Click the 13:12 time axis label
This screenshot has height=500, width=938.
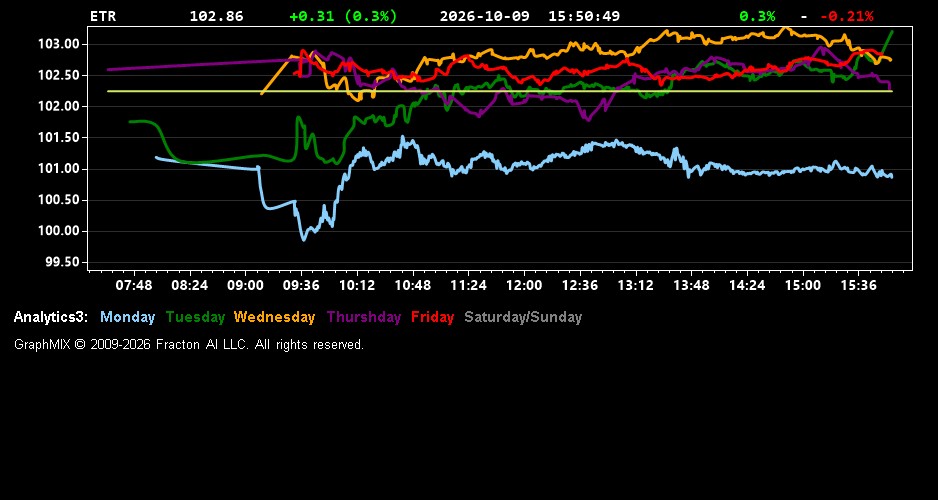click(635, 285)
